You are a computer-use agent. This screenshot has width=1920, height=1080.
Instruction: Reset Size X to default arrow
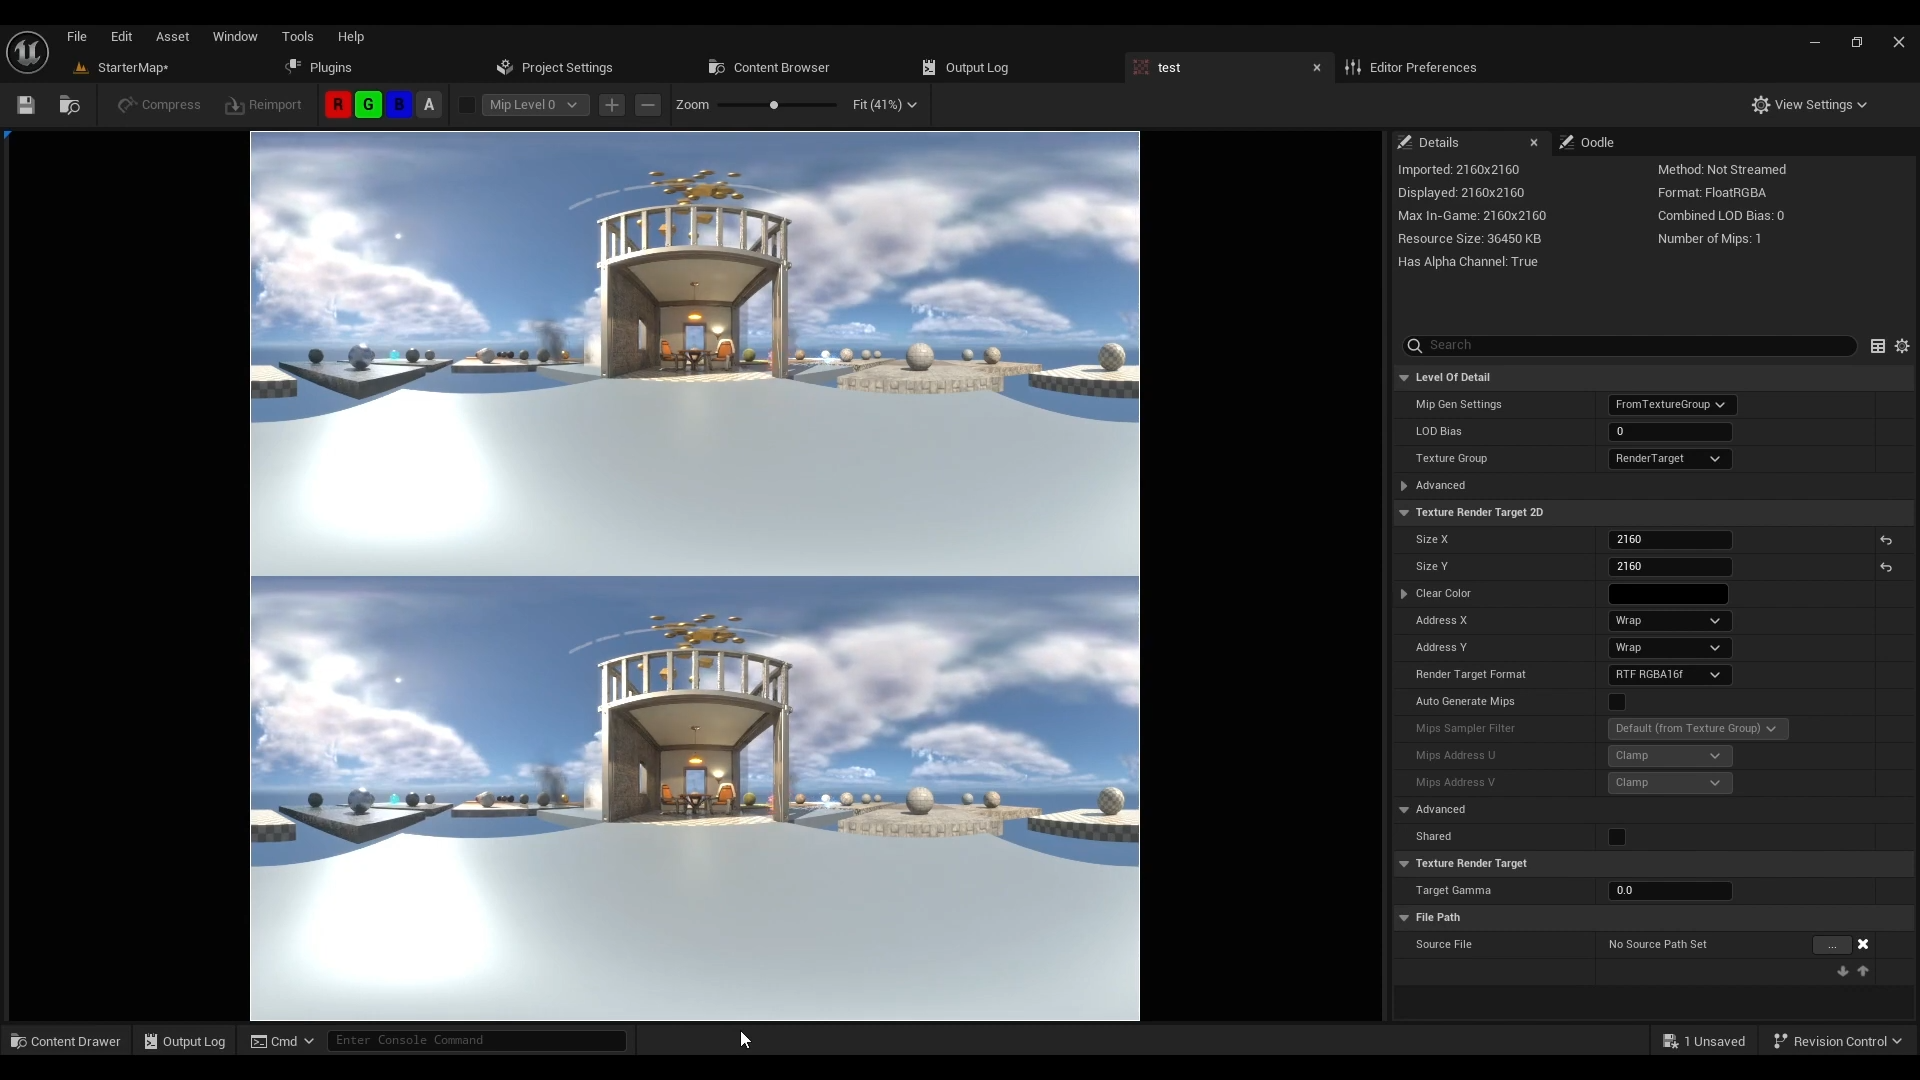pos(1886,540)
